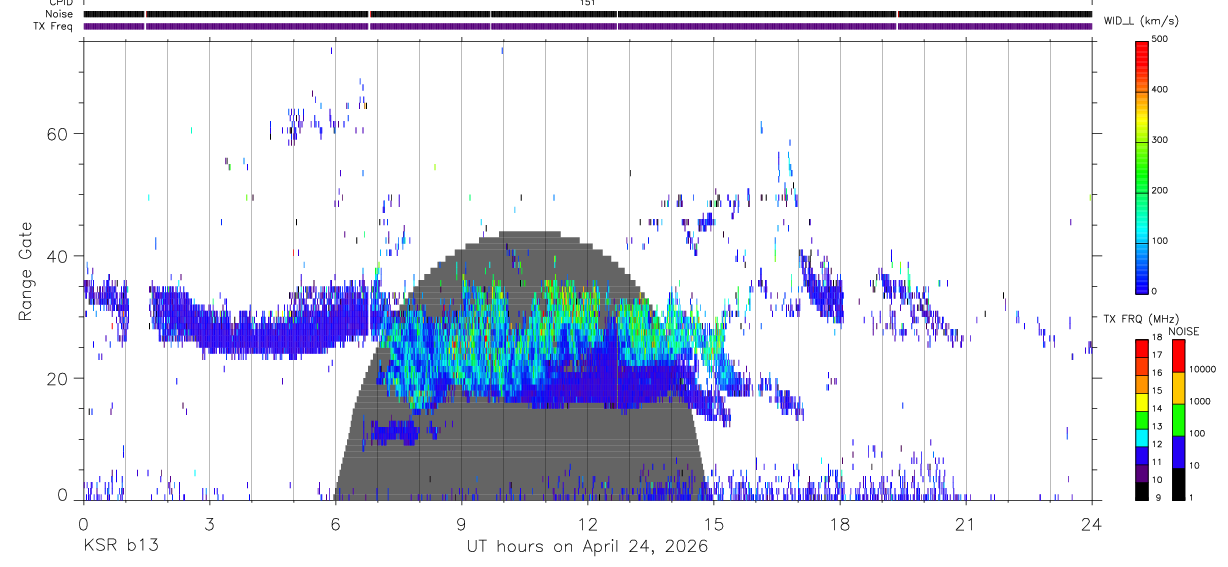
Task: Click the purple TX Freq strip along the top
Action: point(587,26)
